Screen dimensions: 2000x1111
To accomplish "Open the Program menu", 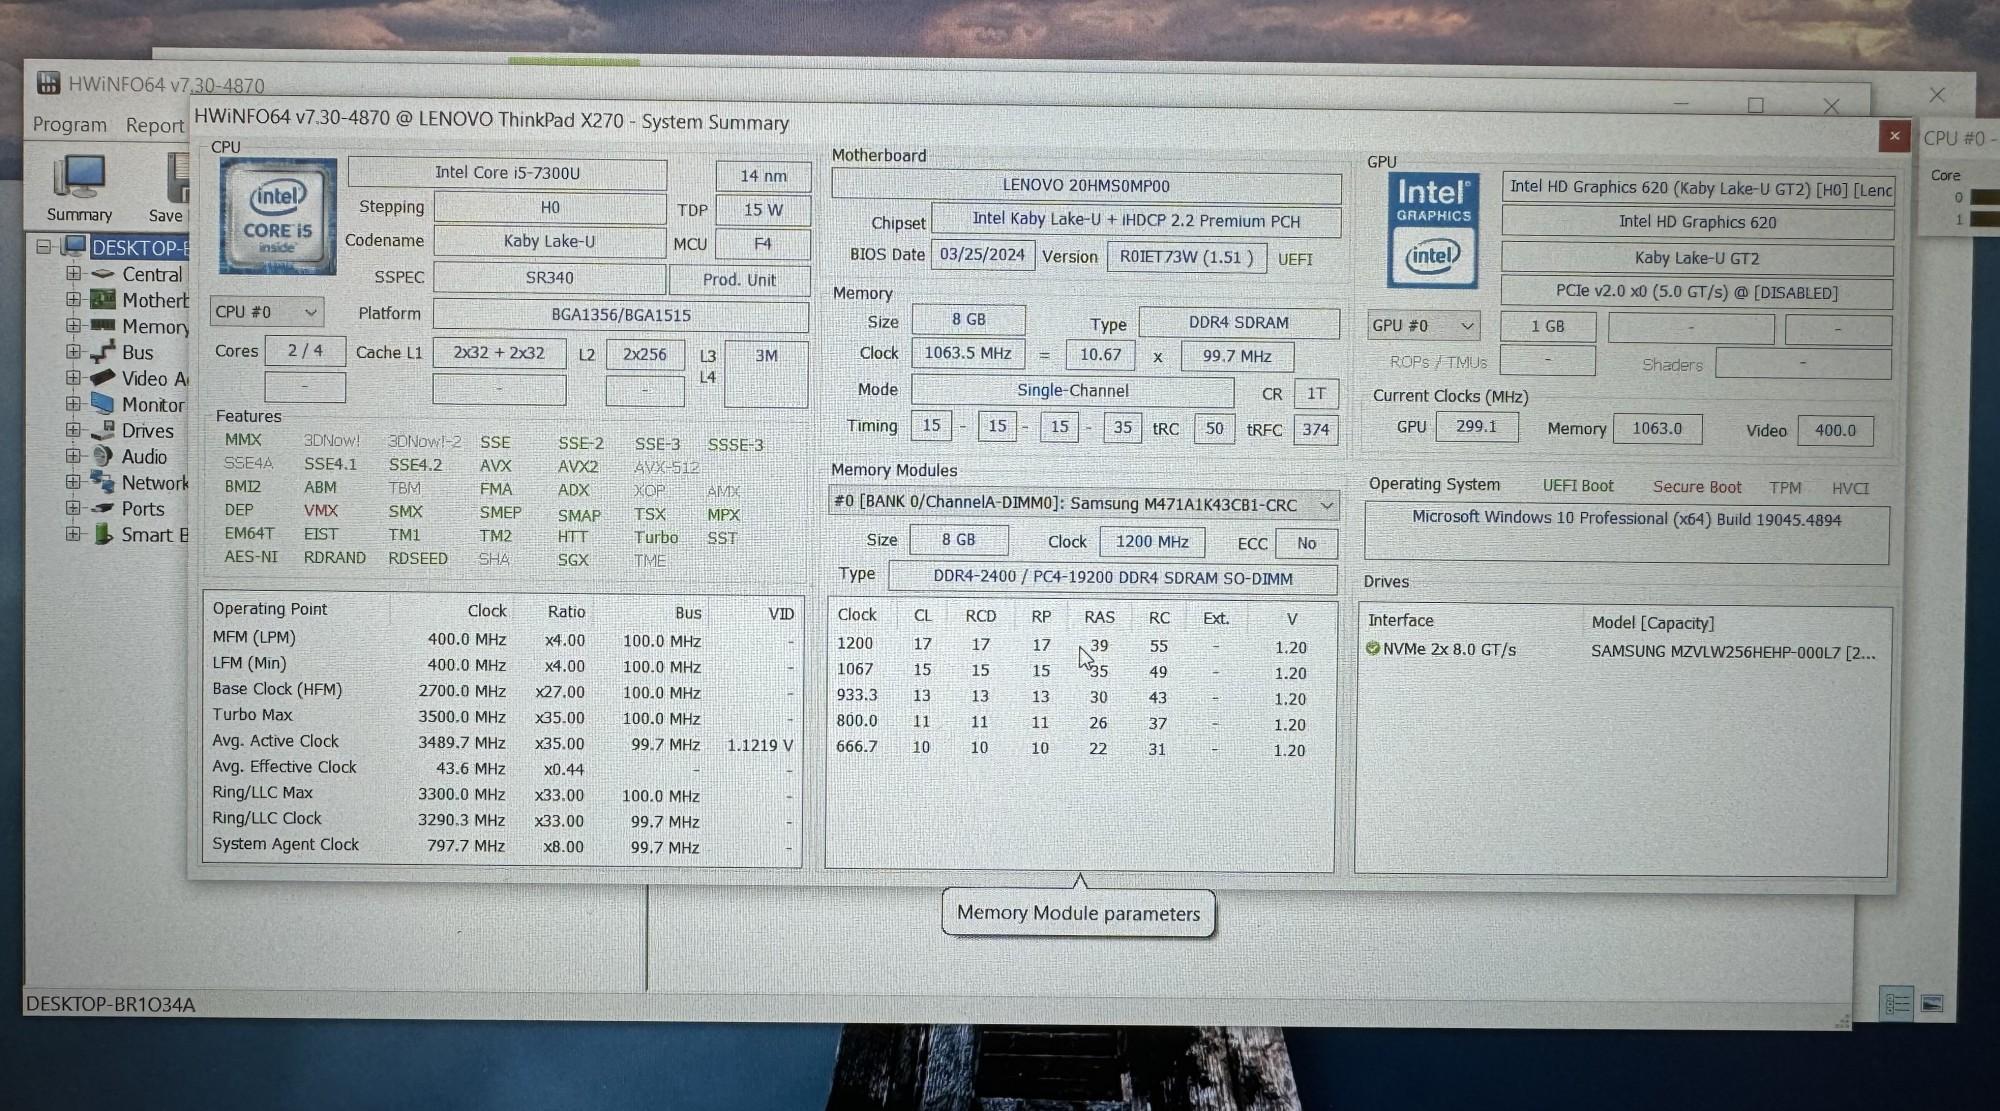I will click(x=69, y=124).
